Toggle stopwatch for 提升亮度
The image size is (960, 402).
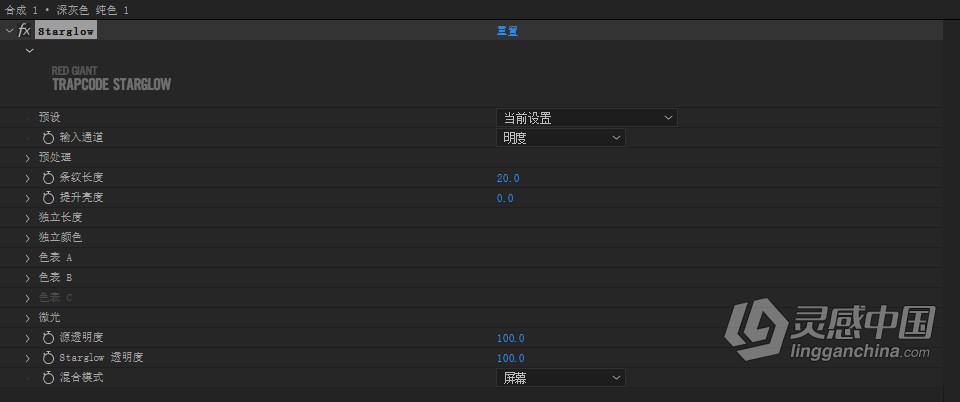pyautogui.click(x=48, y=198)
